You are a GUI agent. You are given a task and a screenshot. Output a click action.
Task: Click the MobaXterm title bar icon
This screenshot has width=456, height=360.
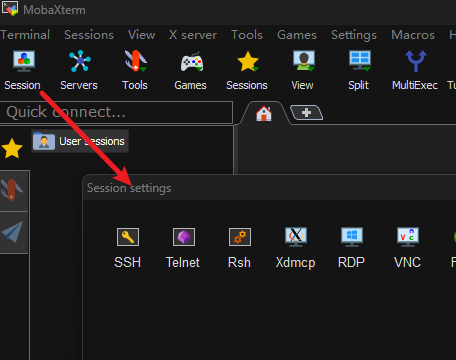[9, 9]
